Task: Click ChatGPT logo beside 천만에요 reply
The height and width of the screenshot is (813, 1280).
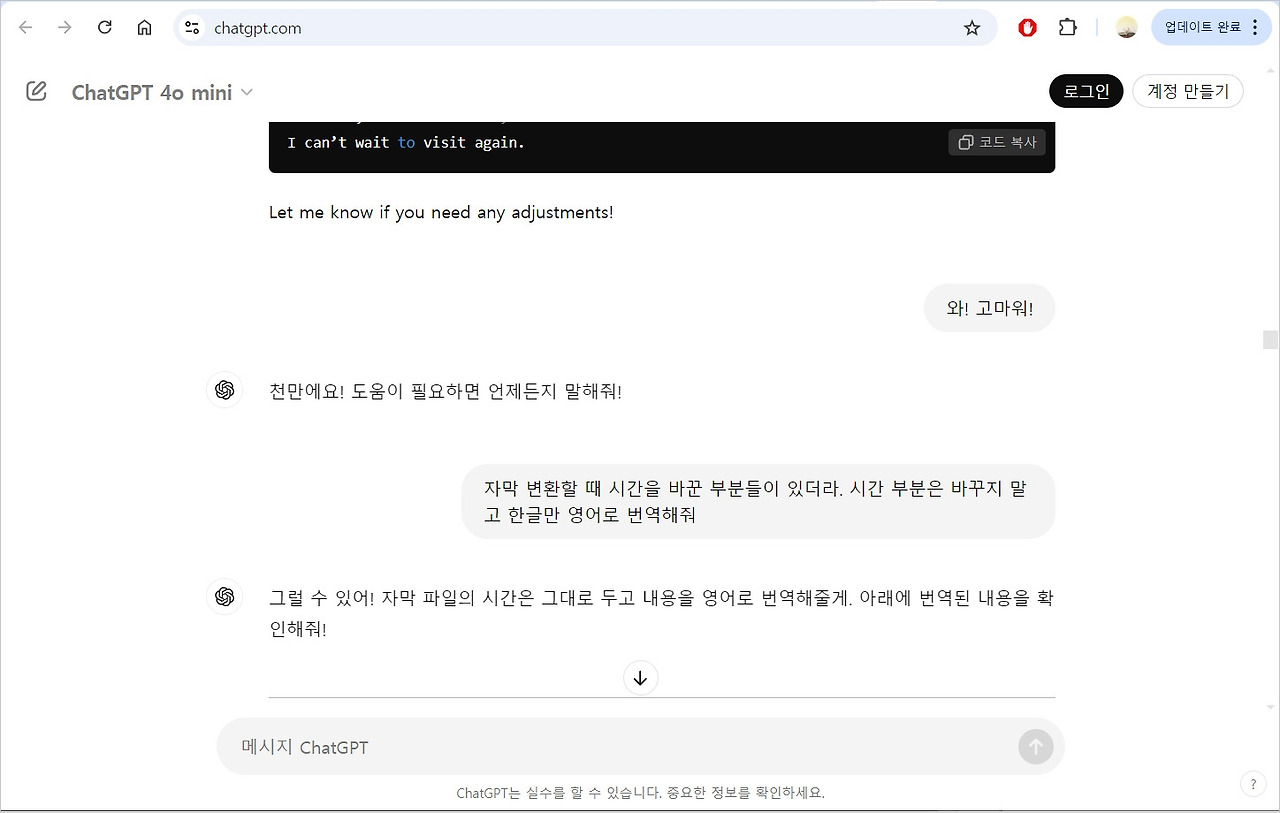Action: (x=225, y=390)
